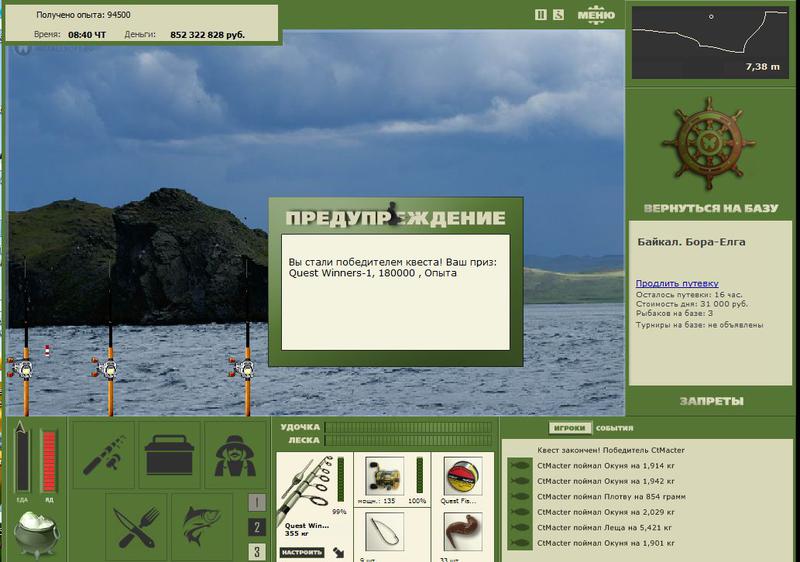Click the pause icon in top bar
Image resolution: width=800 pixels, height=562 pixels.
click(x=541, y=15)
